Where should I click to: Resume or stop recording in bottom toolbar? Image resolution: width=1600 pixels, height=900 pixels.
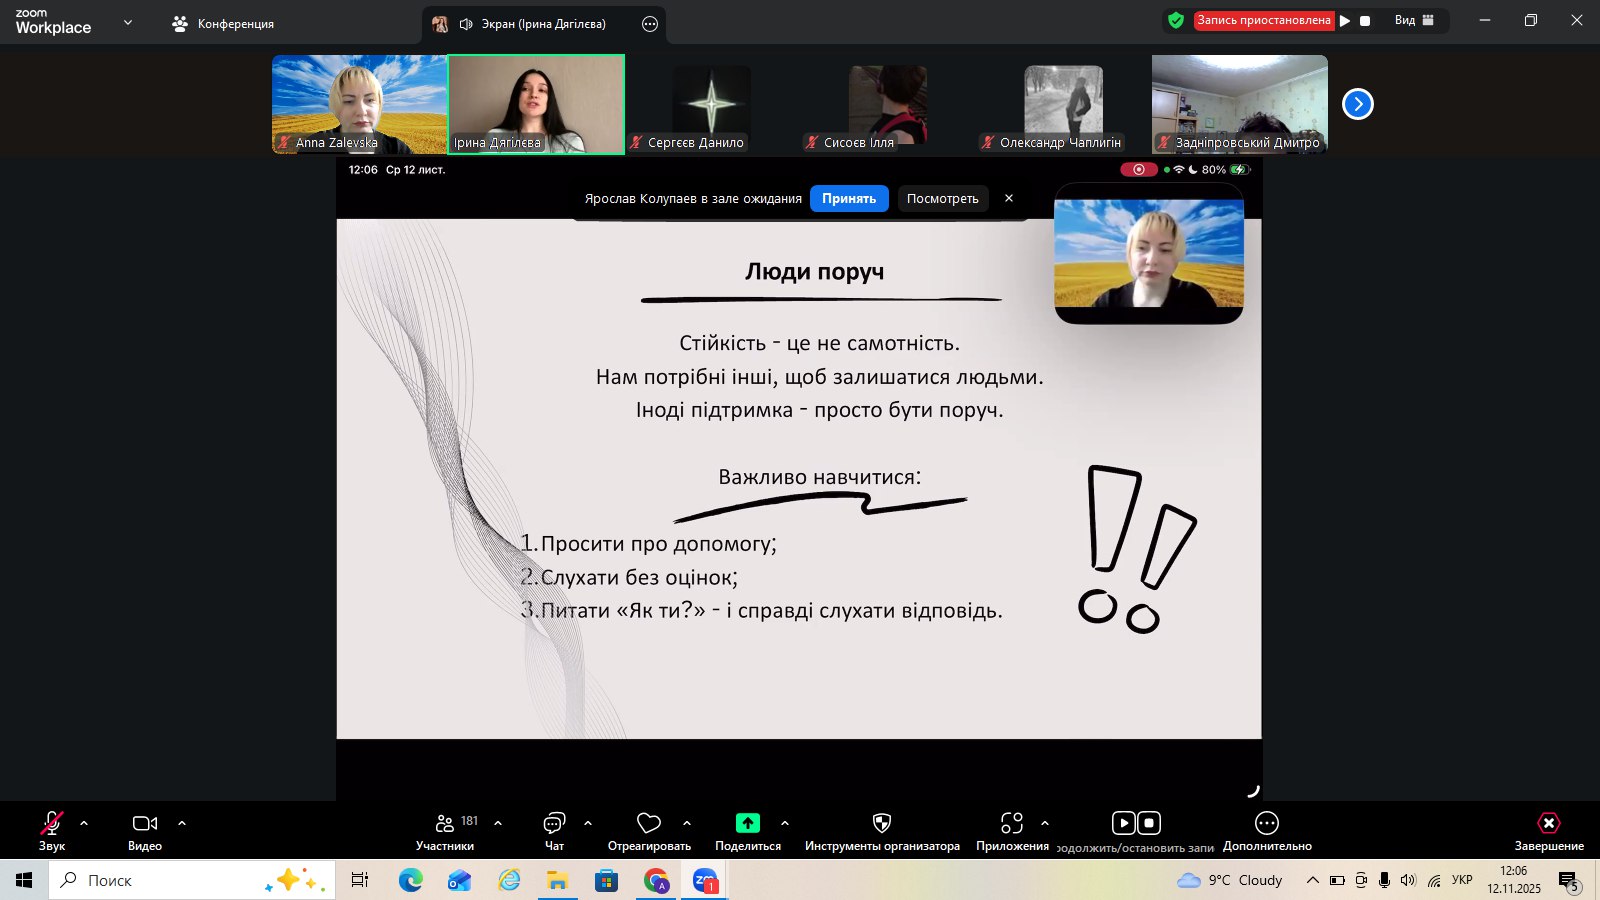click(x=1135, y=824)
